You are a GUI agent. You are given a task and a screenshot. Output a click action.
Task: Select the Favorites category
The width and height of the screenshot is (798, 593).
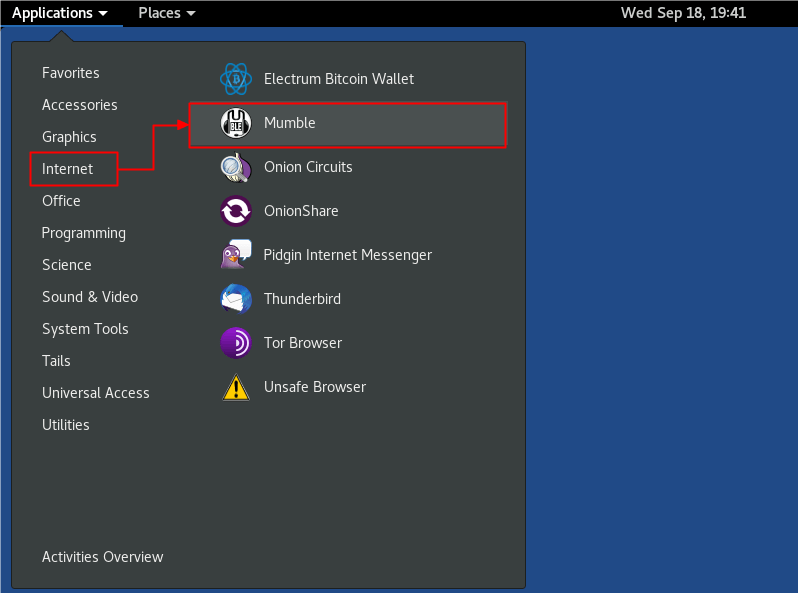coord(70,73)
